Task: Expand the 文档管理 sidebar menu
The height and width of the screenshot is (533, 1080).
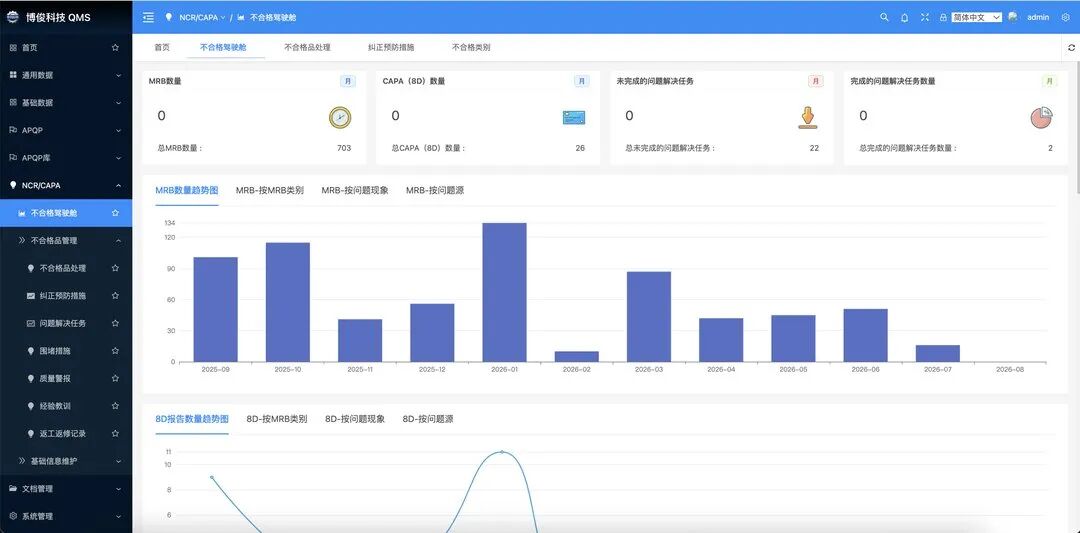Action: [x=66, y=488]
